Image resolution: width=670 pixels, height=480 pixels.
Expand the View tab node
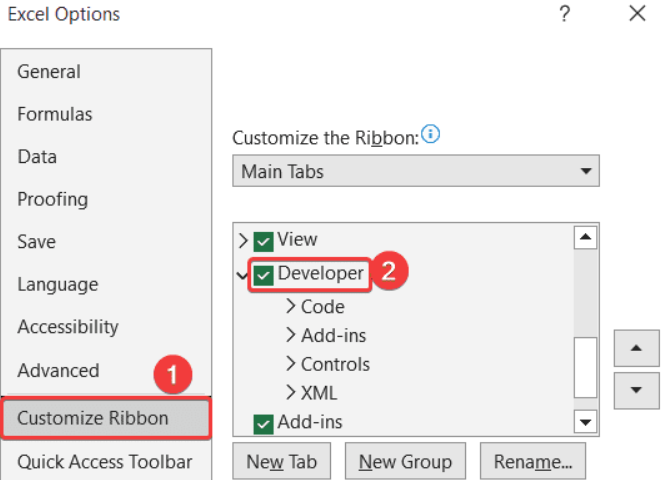[x=243, y=241]
